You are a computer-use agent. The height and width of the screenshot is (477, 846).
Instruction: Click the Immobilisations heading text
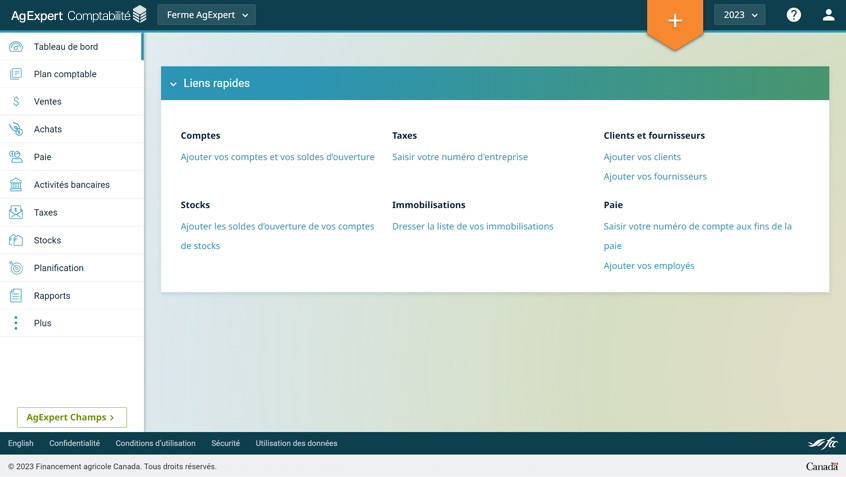coord(428,205)
